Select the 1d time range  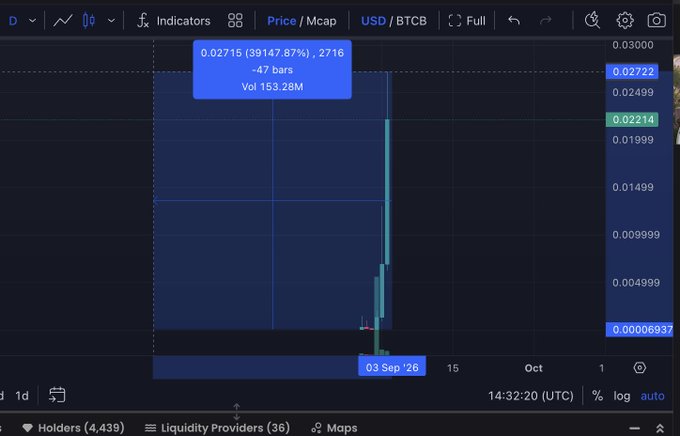click(x=22, y=396)
